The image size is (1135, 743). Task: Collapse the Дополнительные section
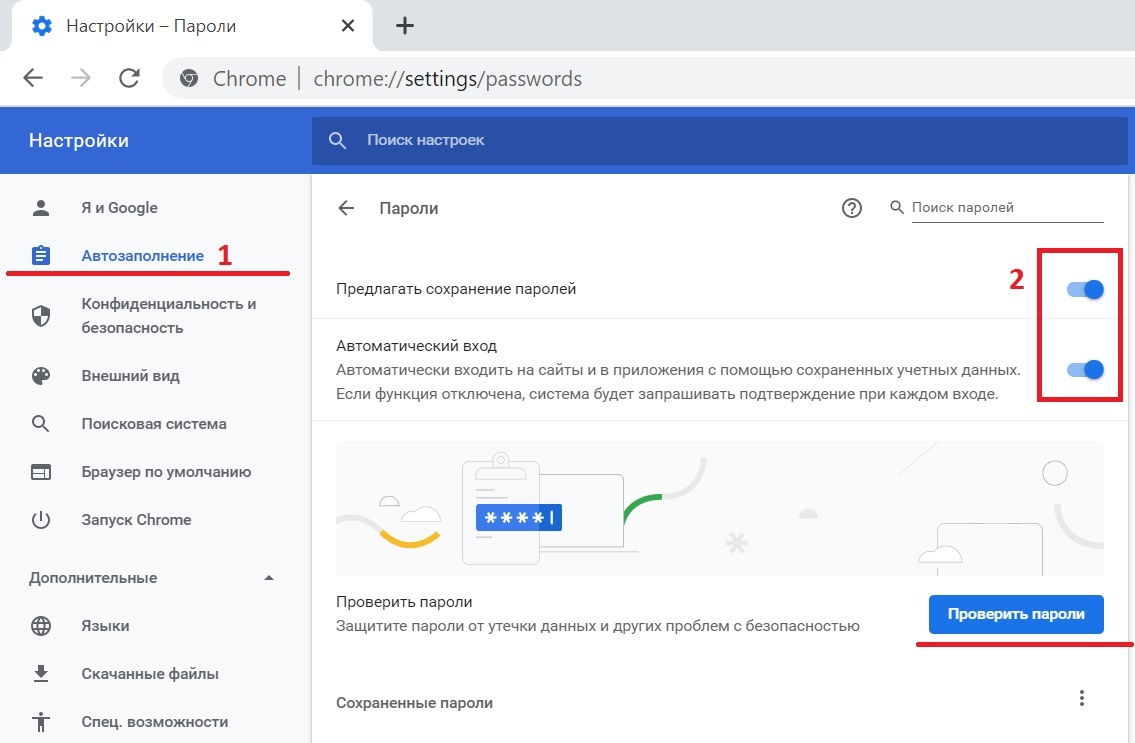[268, 578]
